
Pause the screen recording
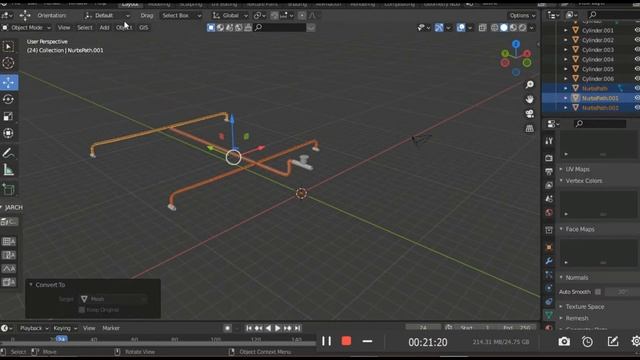(327, 341)
